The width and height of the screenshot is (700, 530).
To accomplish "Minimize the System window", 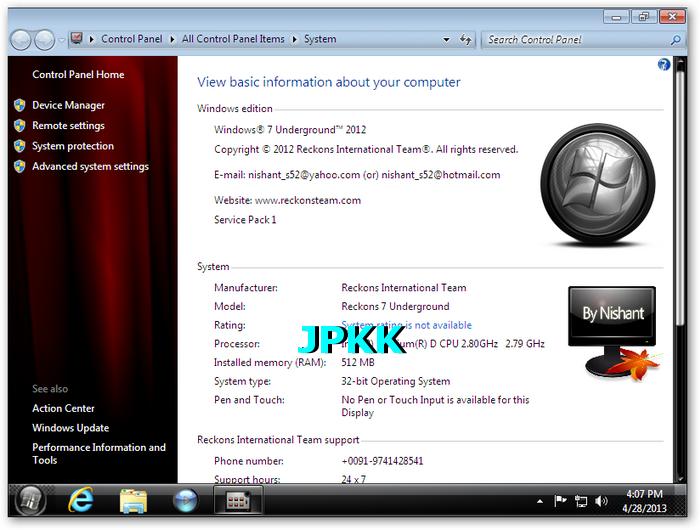I will coord(617,17).
